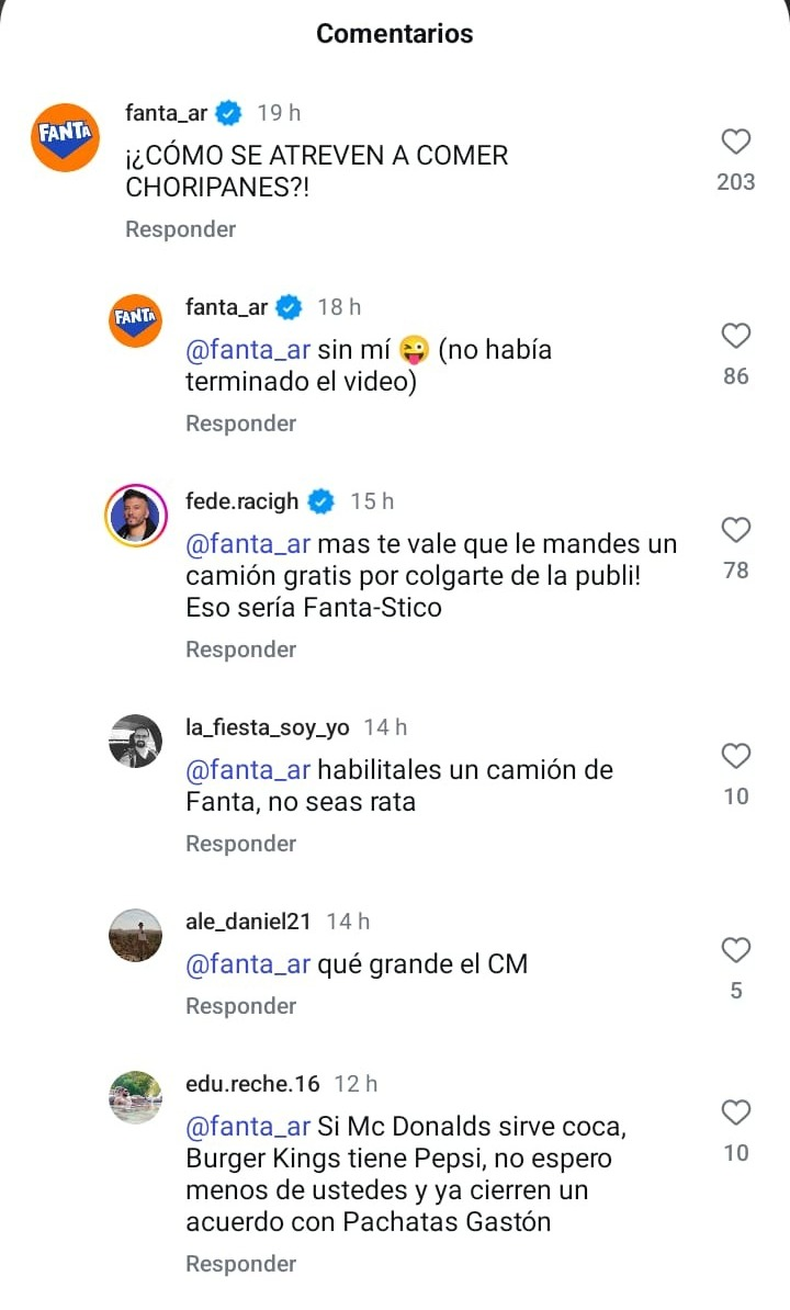This screenshot has height=1310, width=790.
Task: Tap the verified badge next to fede.racigh
Action: point(321,502)
